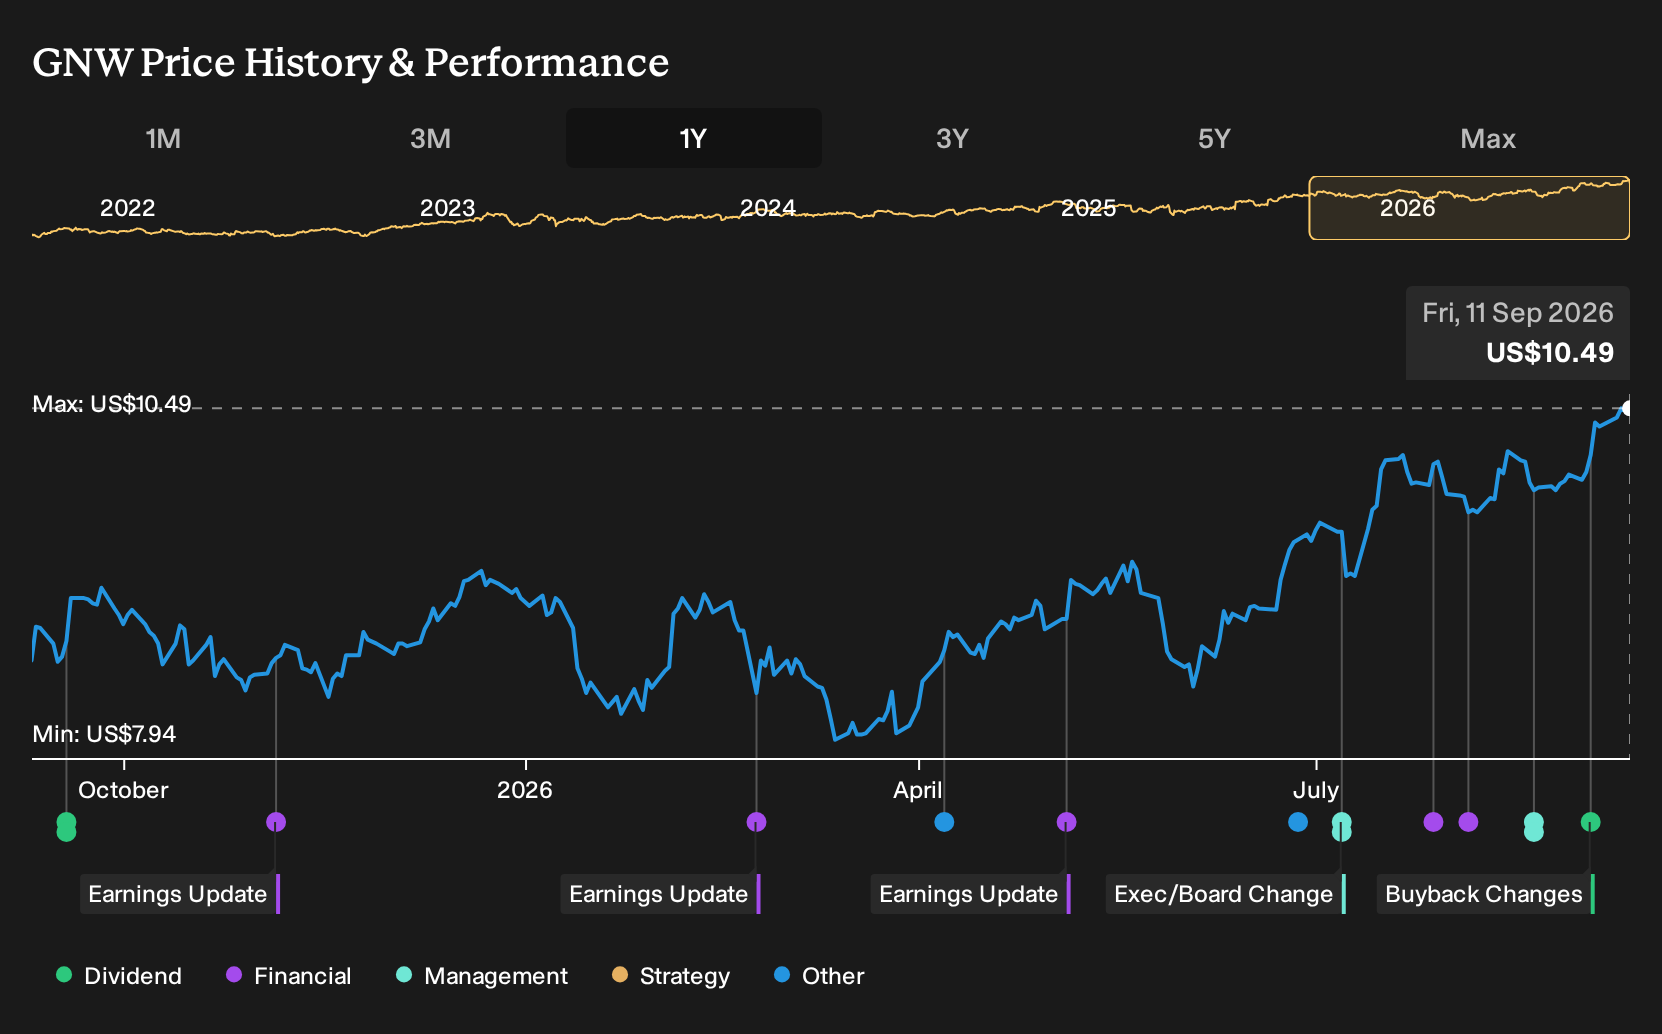1662x1034 pixels.
Task: Open the Buyback Changes event label
Action: pyautogui.click(x=1486, y=894)
